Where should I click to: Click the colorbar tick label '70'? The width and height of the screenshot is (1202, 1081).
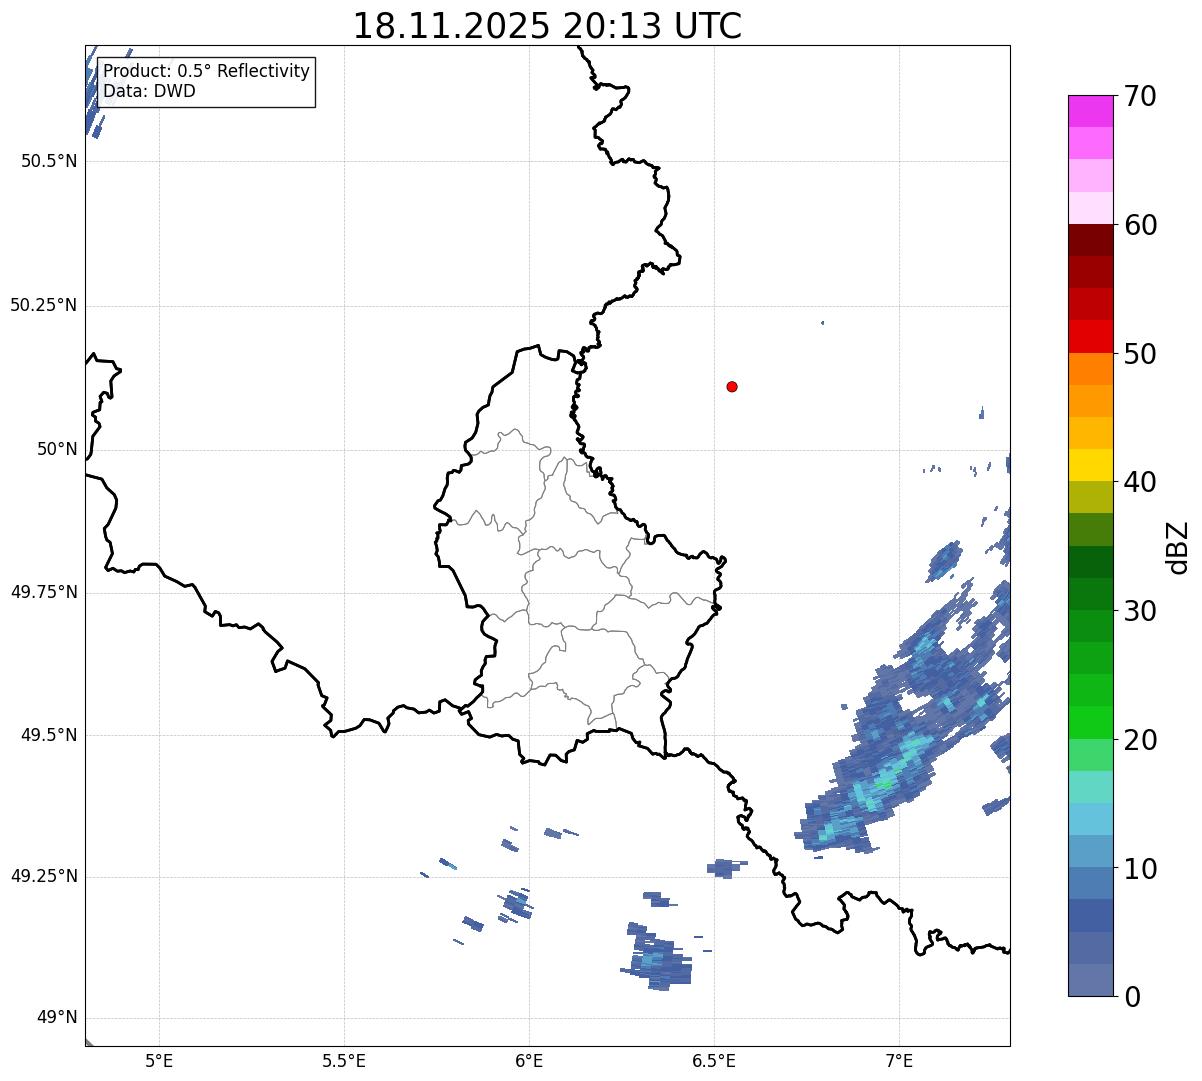(1140, 96)
